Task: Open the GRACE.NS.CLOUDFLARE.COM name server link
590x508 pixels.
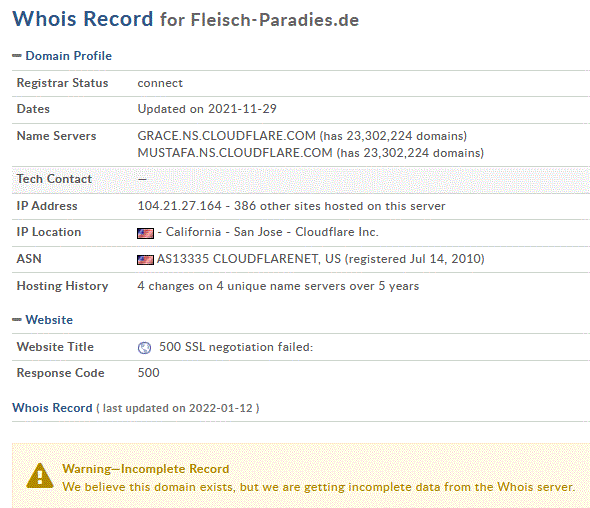Action: (227, 135)
